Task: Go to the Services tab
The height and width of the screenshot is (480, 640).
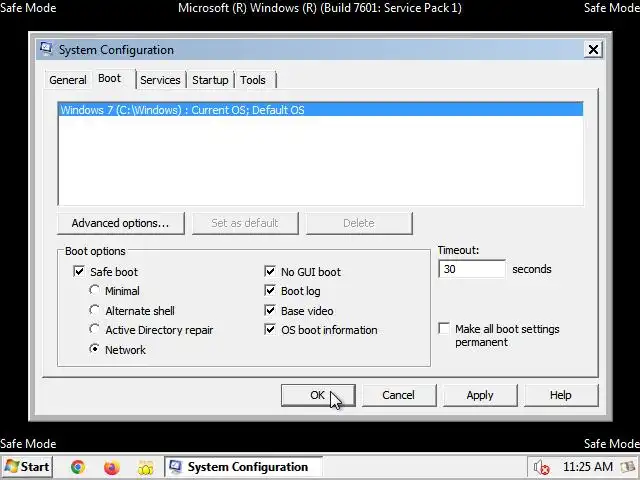Action: (160, 80)
